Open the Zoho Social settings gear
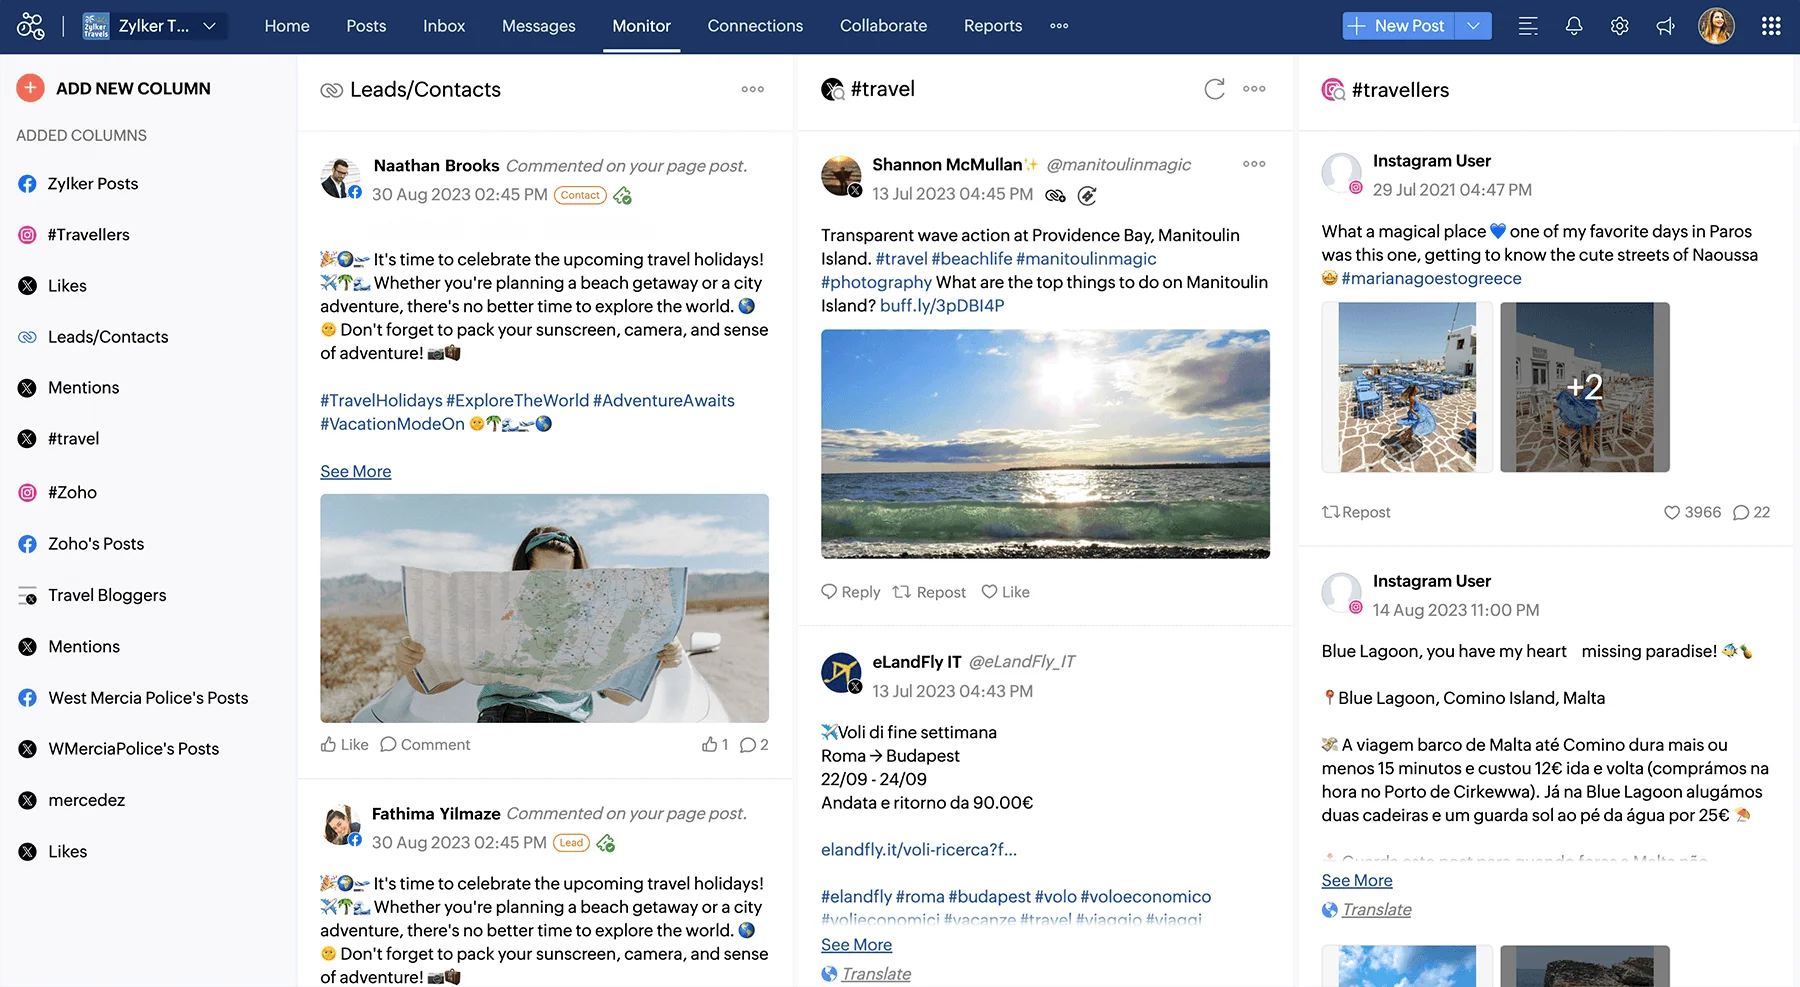Viewport: 1800px width, 987px height. [x=1619, y=25]
